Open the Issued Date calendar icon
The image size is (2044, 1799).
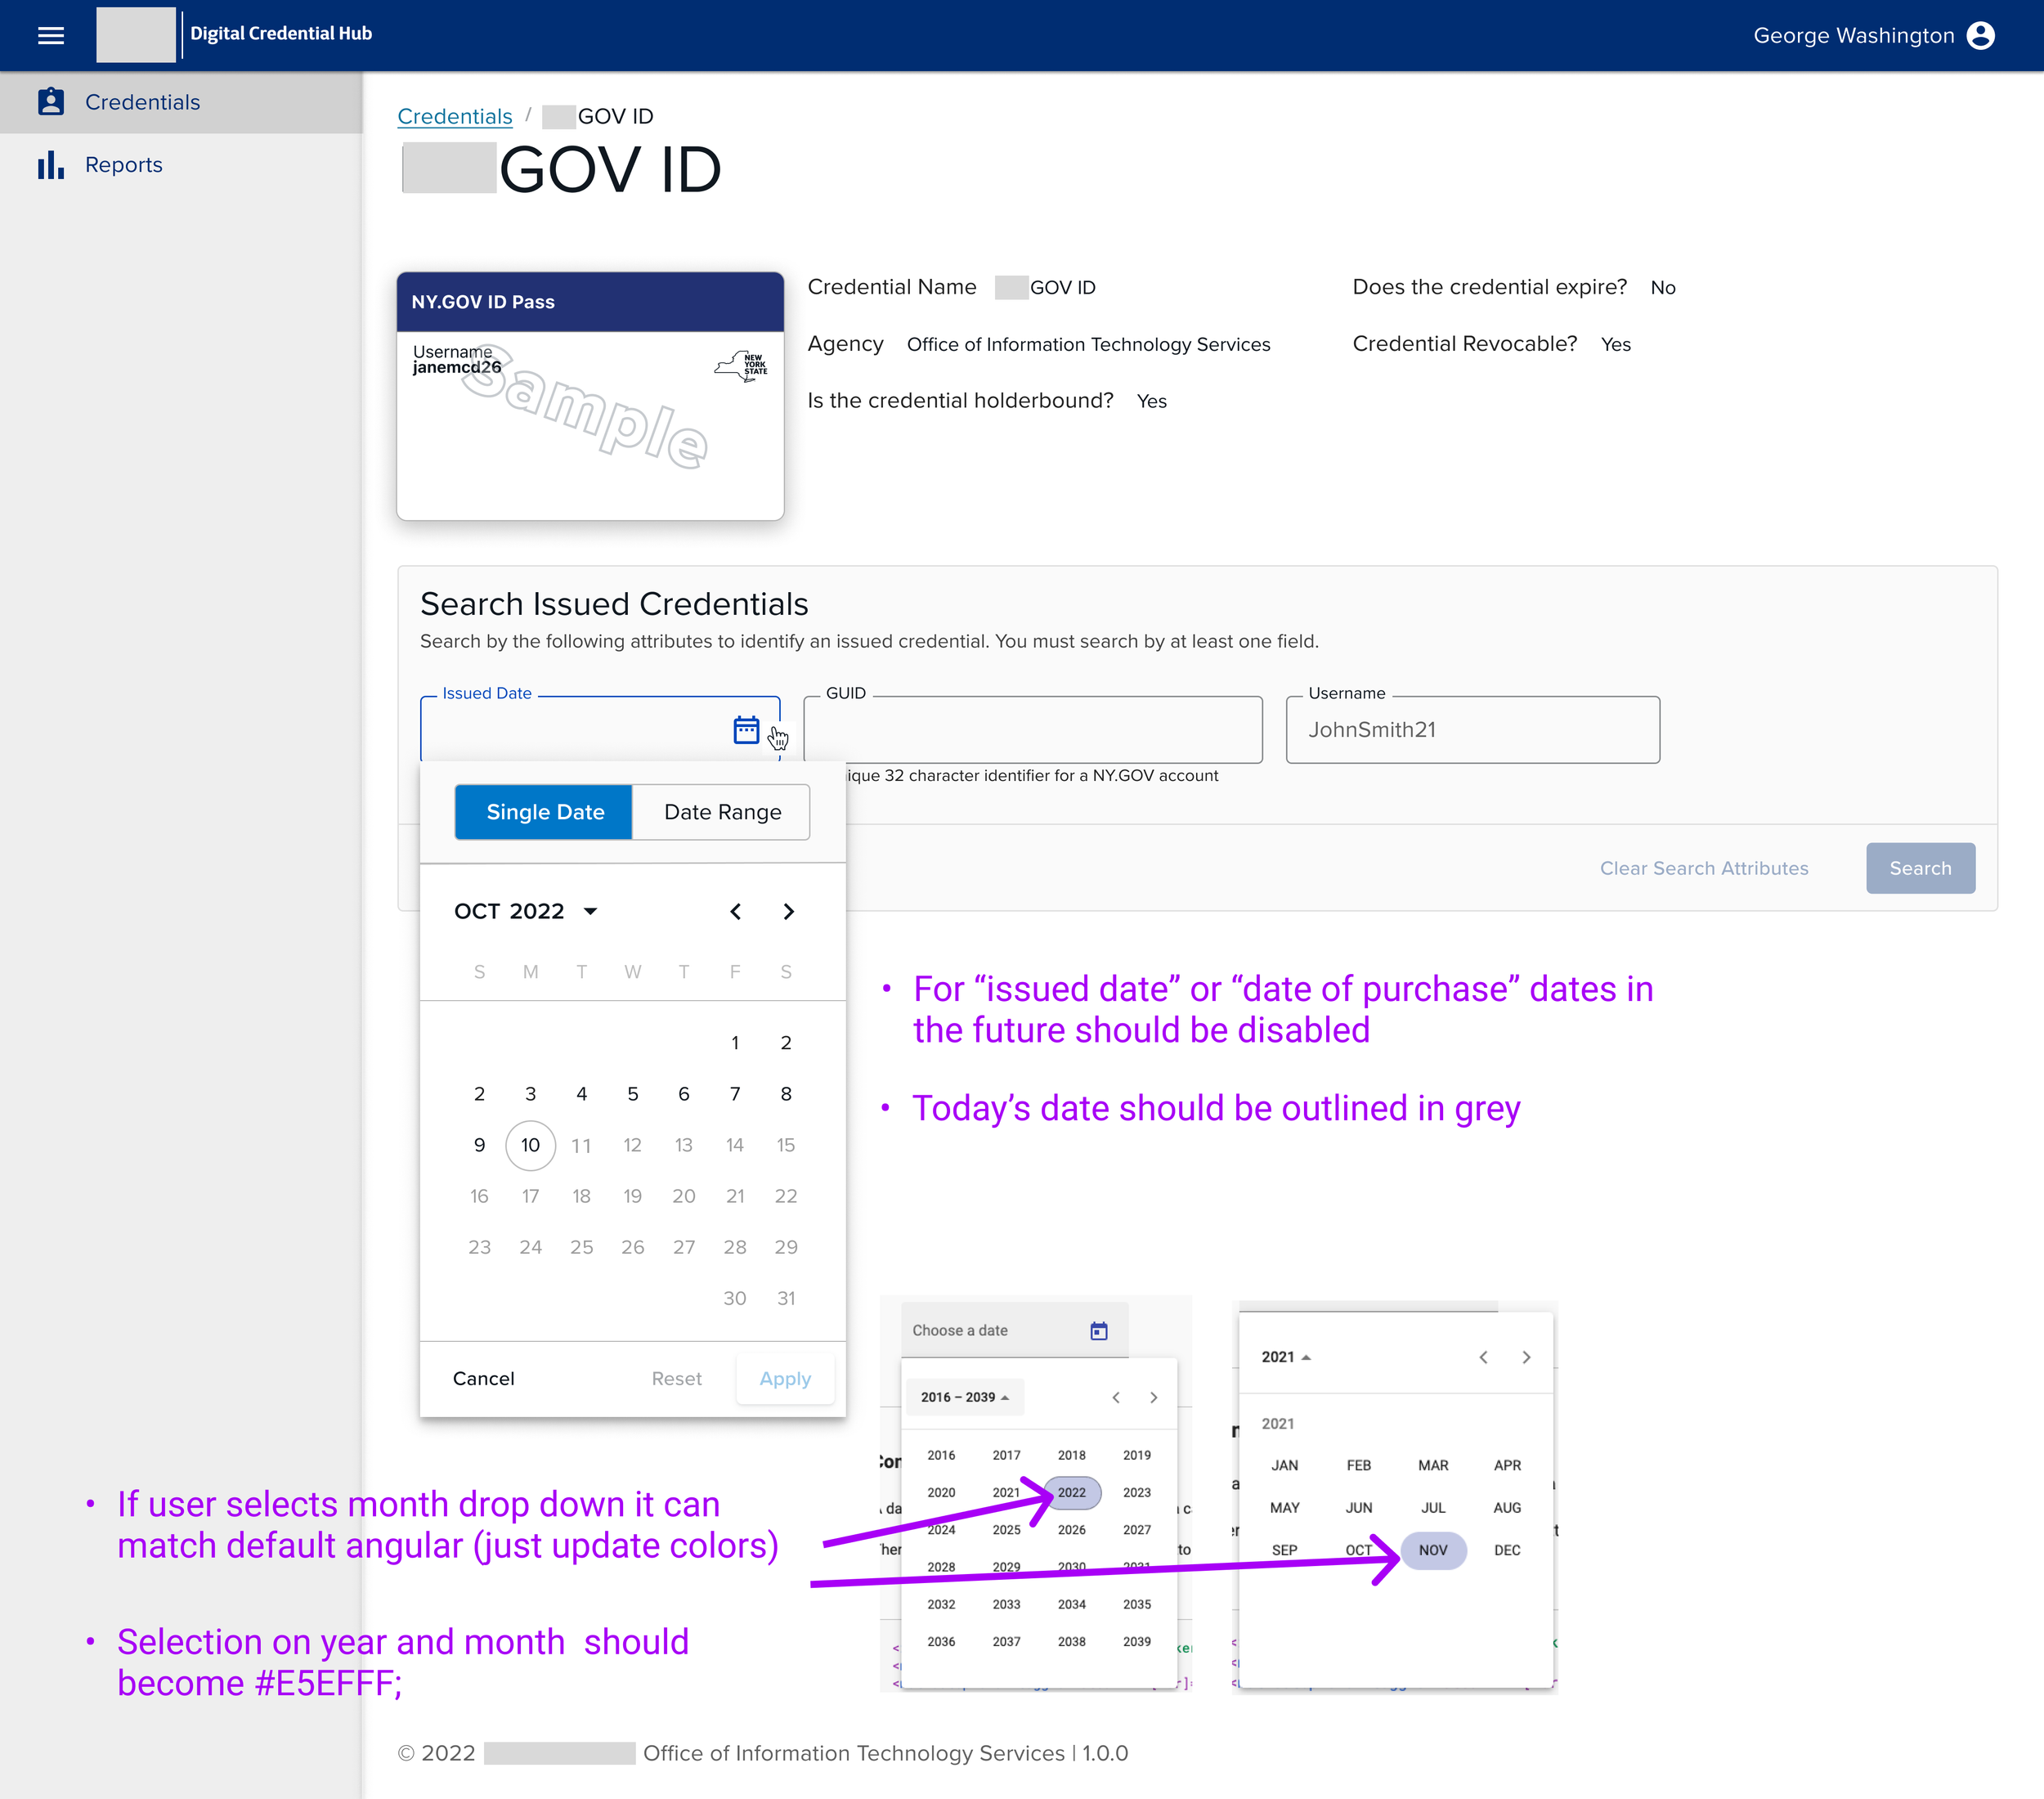746,730
